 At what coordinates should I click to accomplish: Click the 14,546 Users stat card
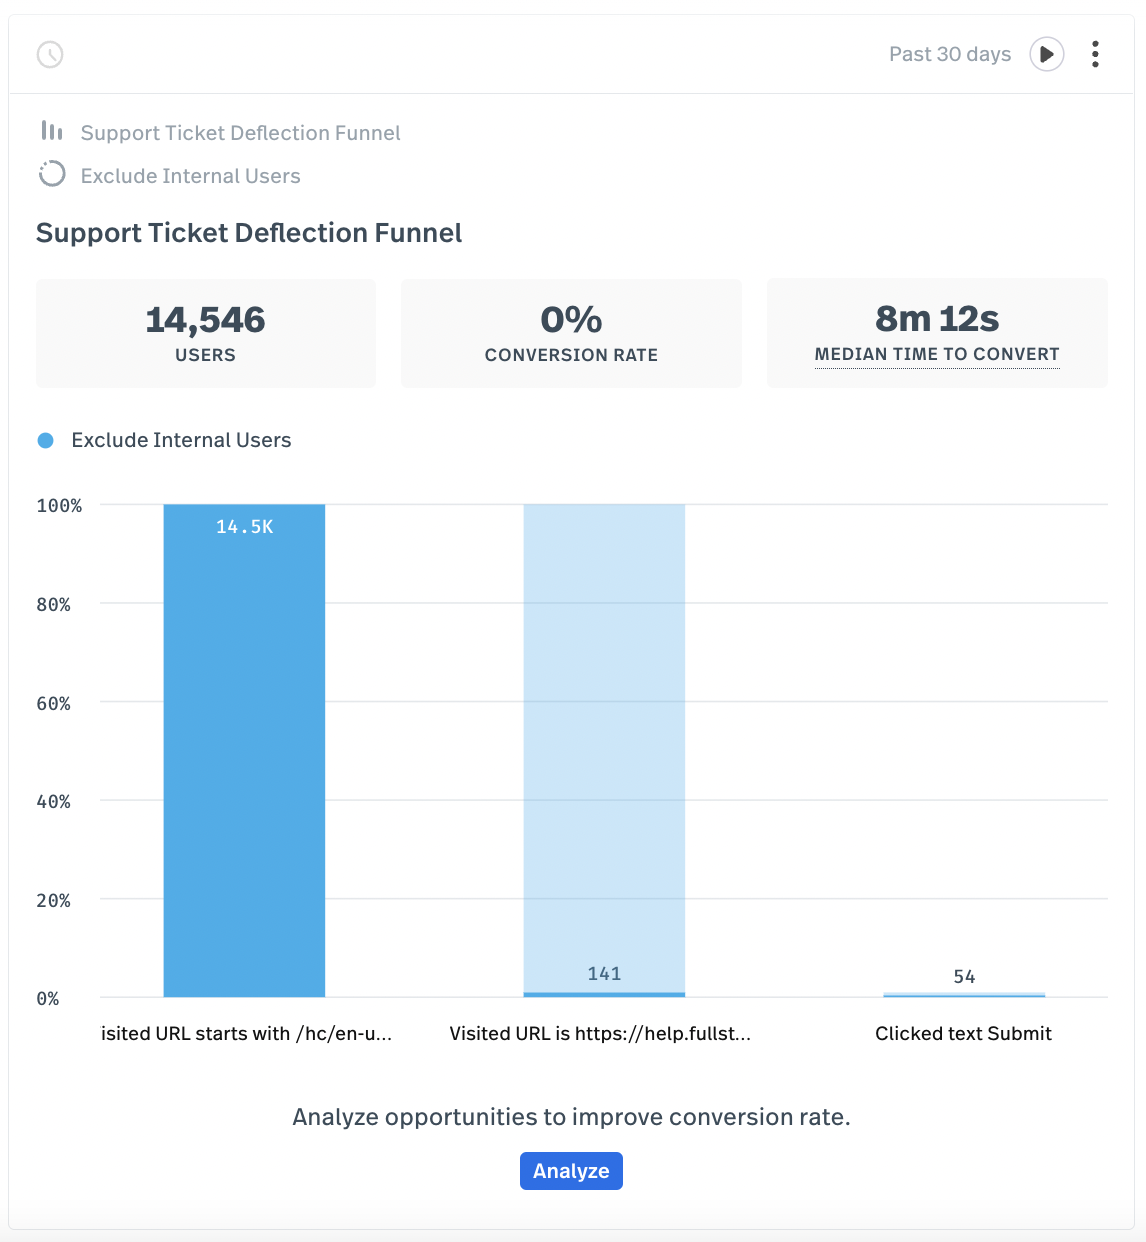tap(206, 333)
